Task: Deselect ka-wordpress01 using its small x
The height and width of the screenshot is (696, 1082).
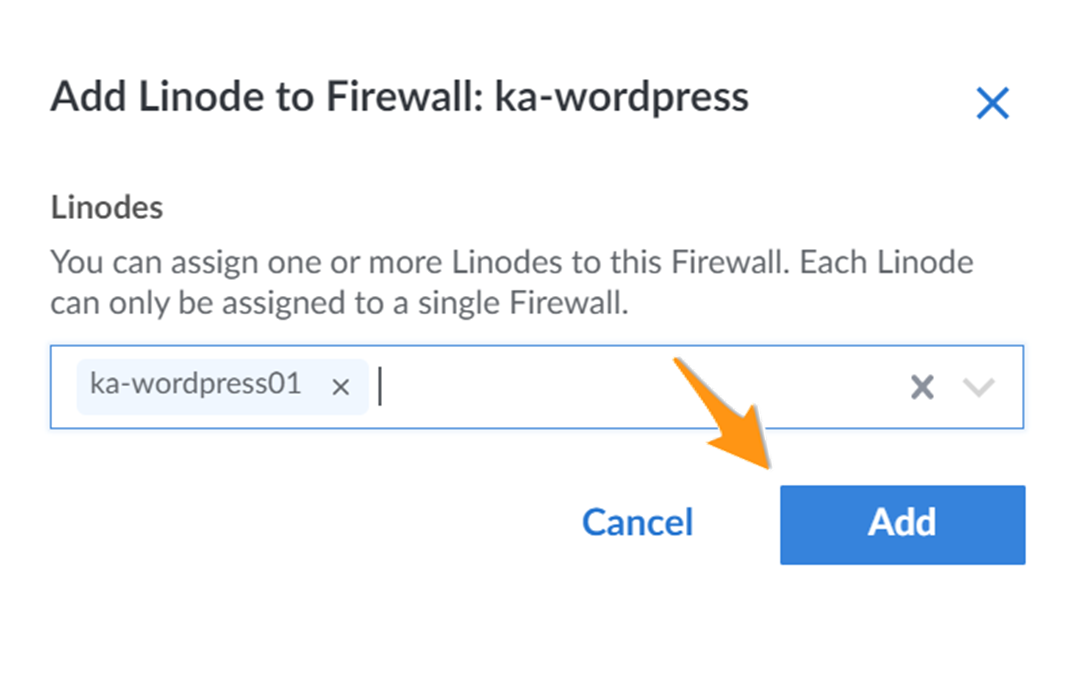Action: pyautogui.click(x=340, y=387)
